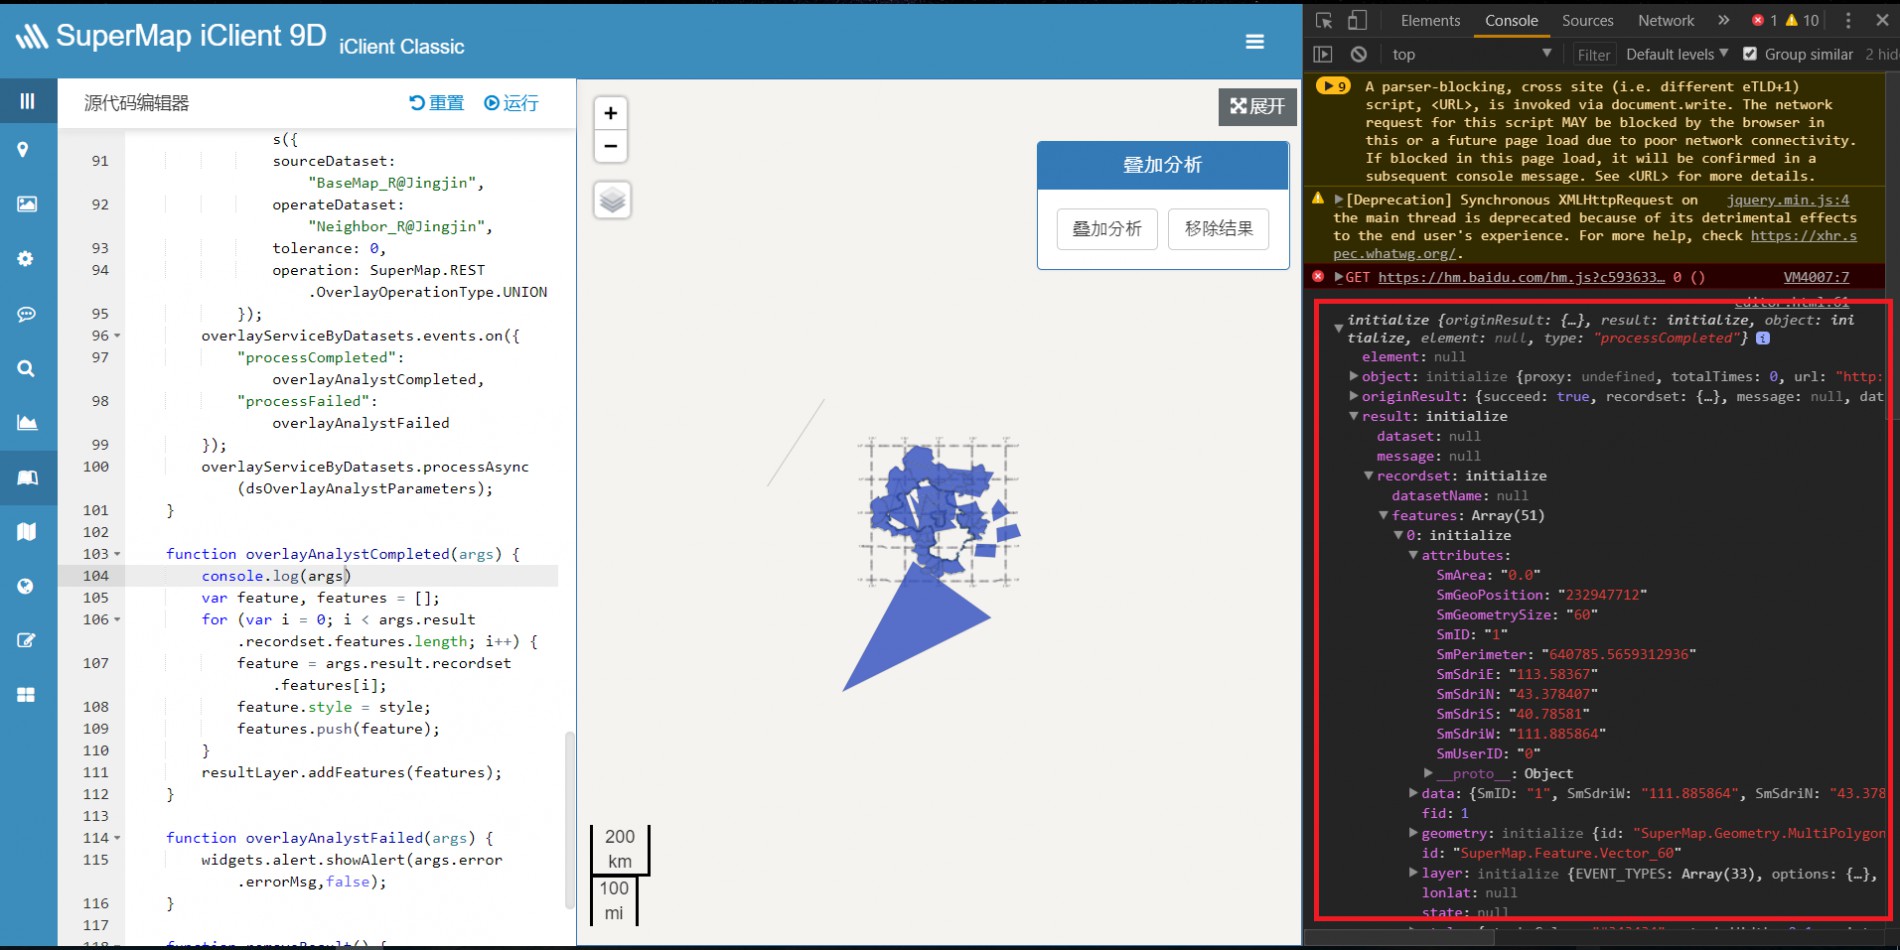Fold the code at line 103
Screen dimensions: 1900x950
coord(118,554)
